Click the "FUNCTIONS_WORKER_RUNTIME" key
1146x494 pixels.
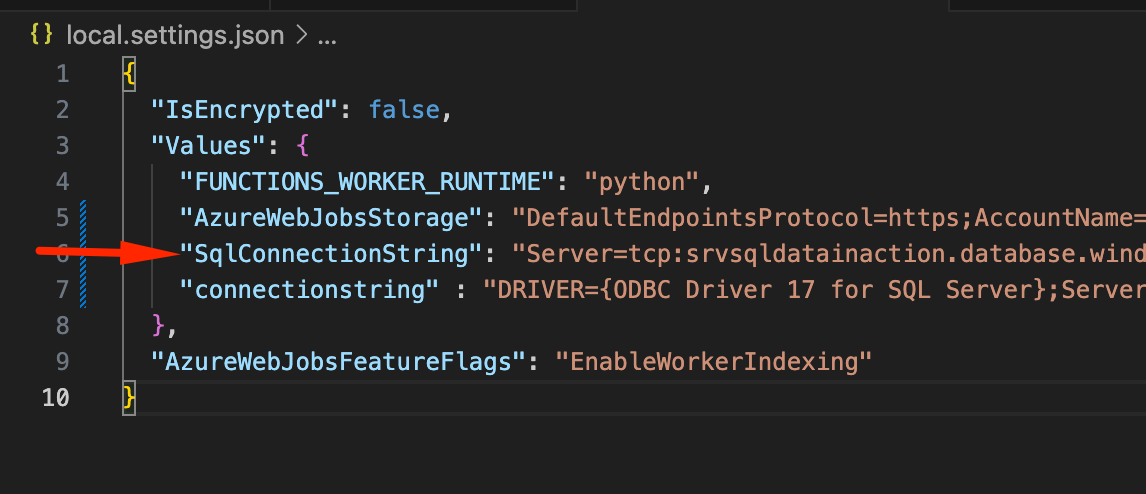pyautogui.click(x=365, y=182)
